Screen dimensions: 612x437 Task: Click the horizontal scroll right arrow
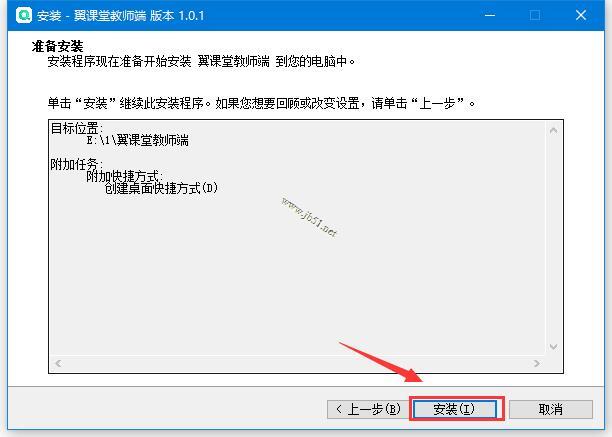(x=537, y=363)
